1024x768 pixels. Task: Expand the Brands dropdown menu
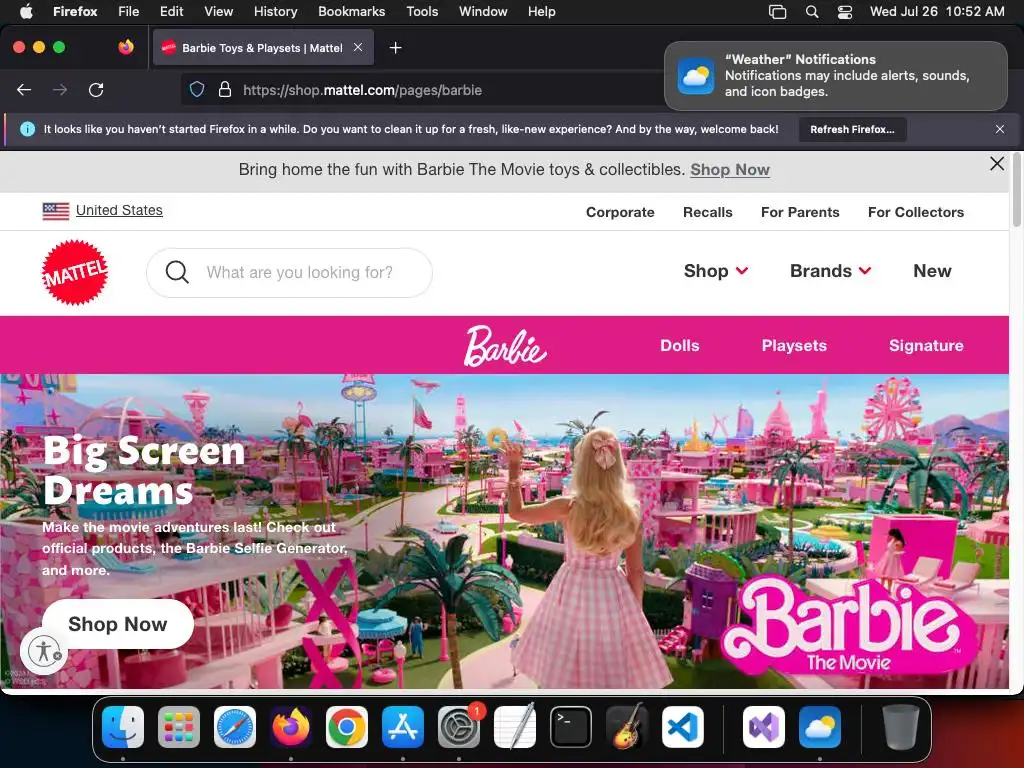[x=831, y=271]
